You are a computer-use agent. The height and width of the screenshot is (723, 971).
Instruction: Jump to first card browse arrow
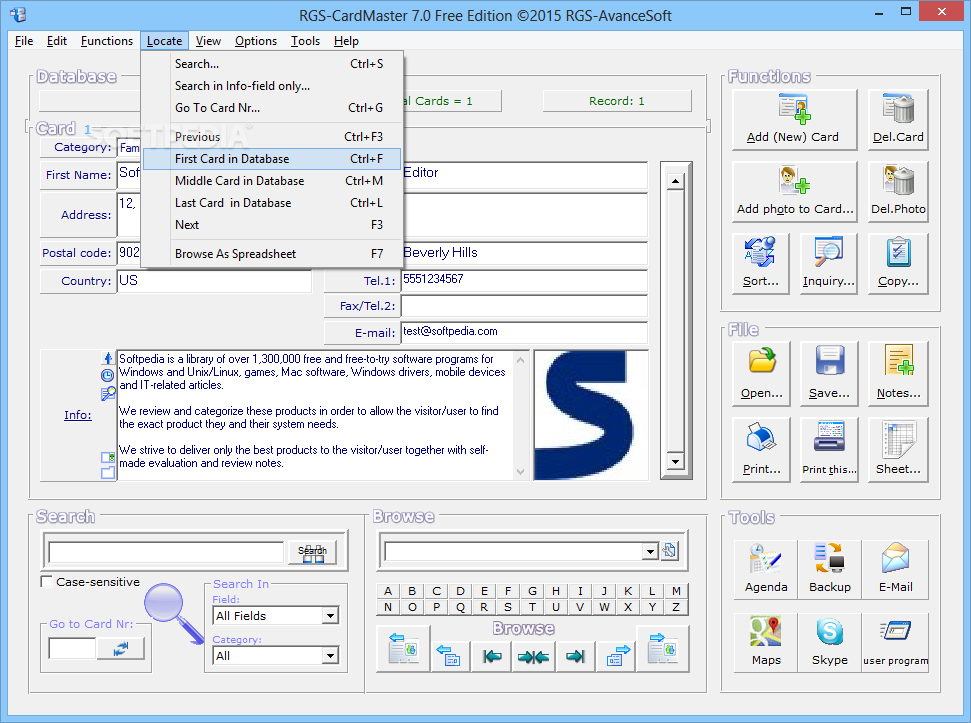(492, 657)
